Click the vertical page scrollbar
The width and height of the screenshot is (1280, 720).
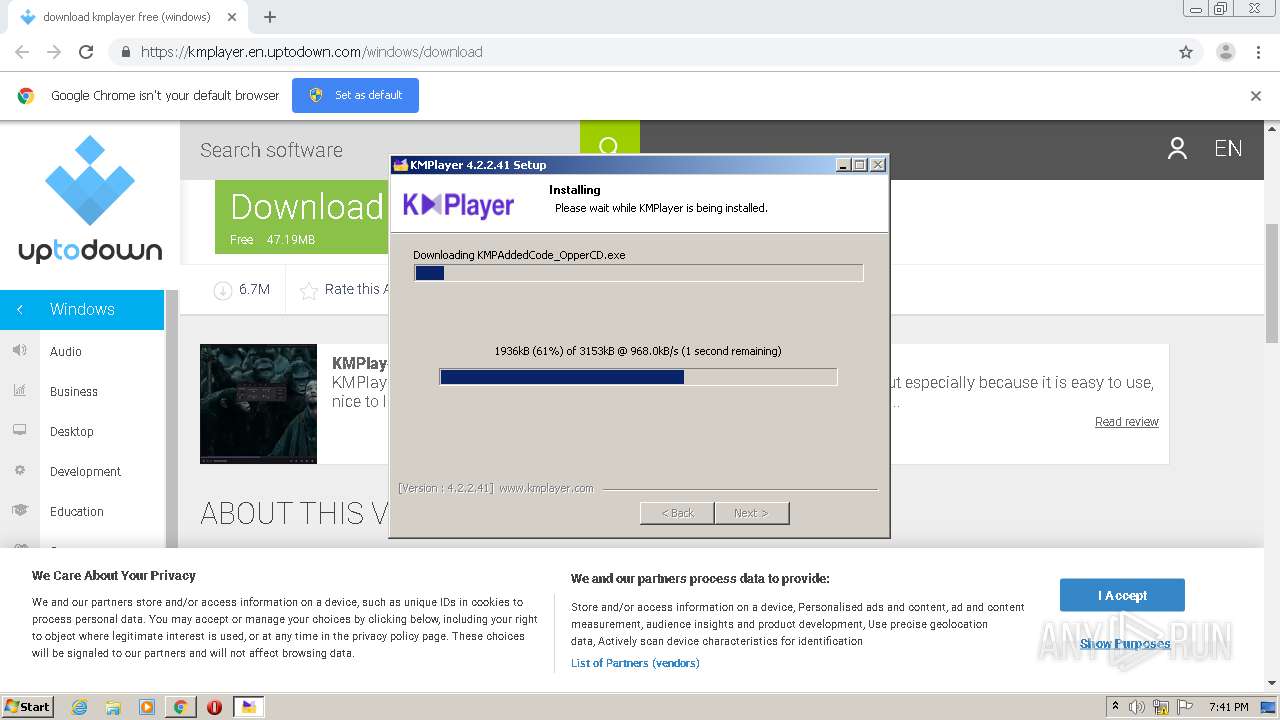tap(1272, 283)
